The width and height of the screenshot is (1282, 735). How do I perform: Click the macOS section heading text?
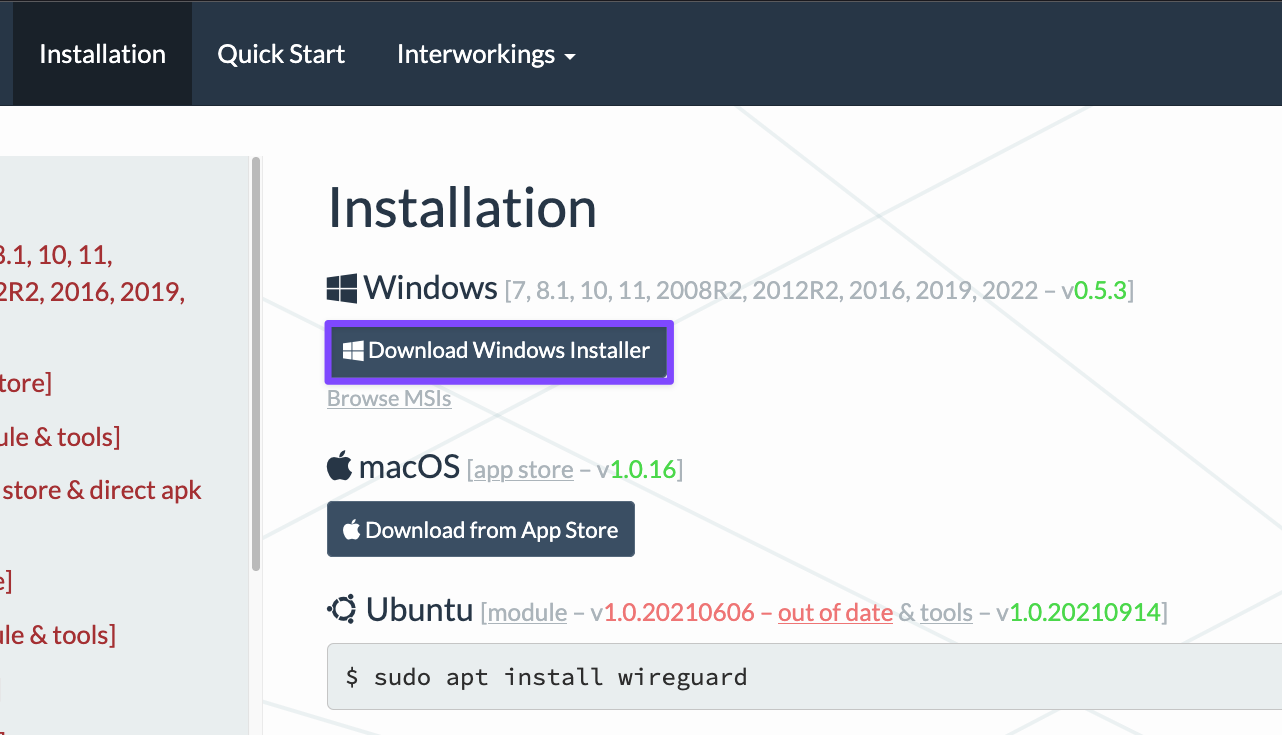tap(409, 466)
